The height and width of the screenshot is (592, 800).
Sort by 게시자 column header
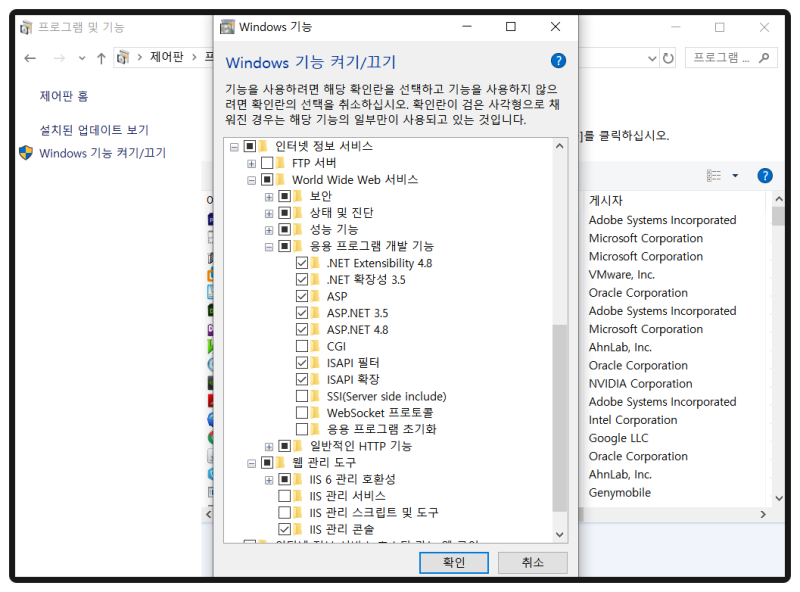click(x=606, y=200)
